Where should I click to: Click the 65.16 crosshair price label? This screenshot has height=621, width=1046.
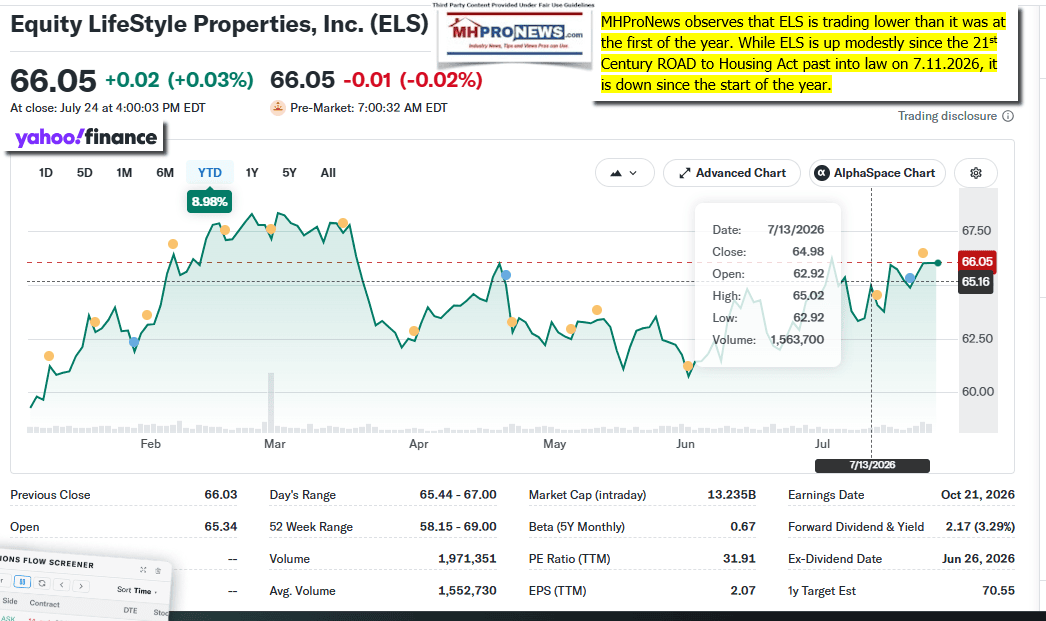[975, 281]
